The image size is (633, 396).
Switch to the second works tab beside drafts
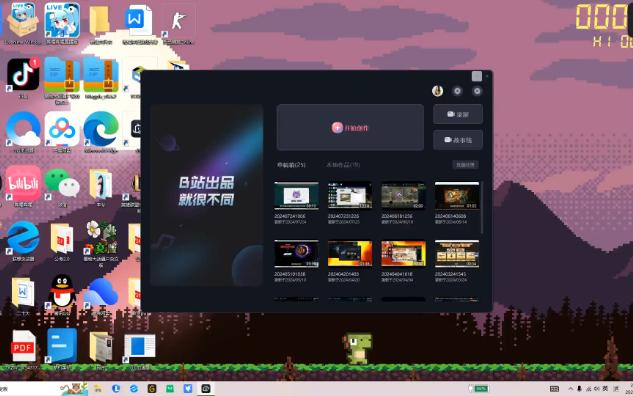click(343, 165)
